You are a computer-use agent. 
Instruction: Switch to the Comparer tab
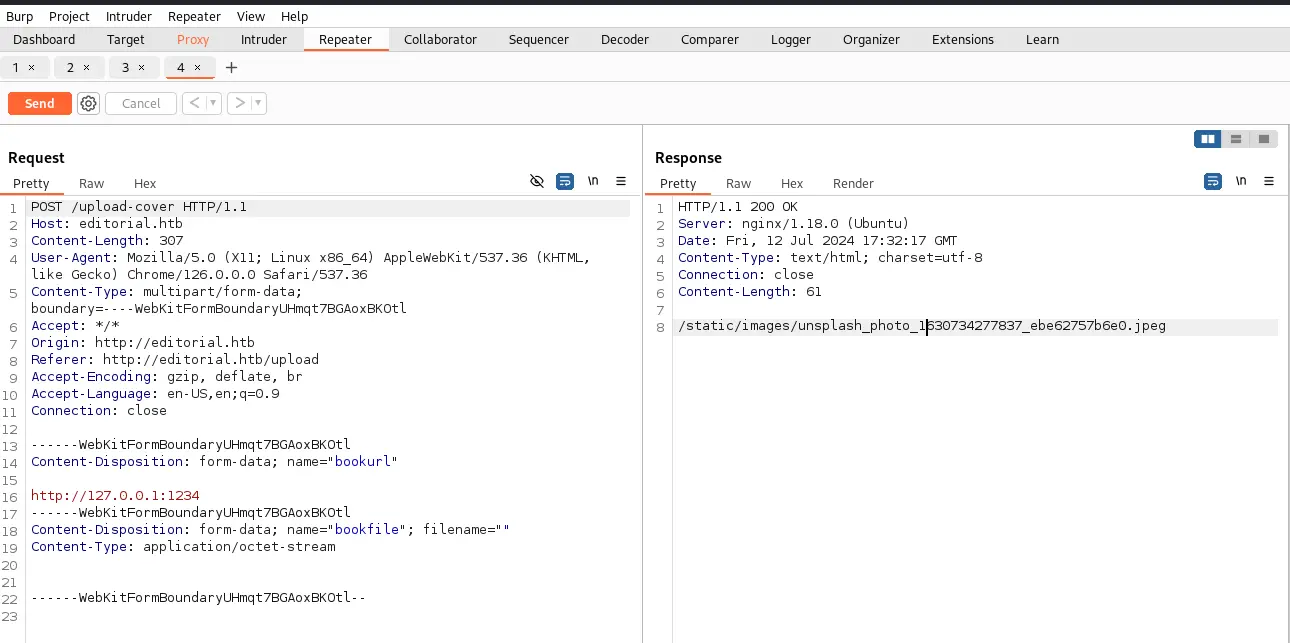pyautogui.click(x=710, y=40)
